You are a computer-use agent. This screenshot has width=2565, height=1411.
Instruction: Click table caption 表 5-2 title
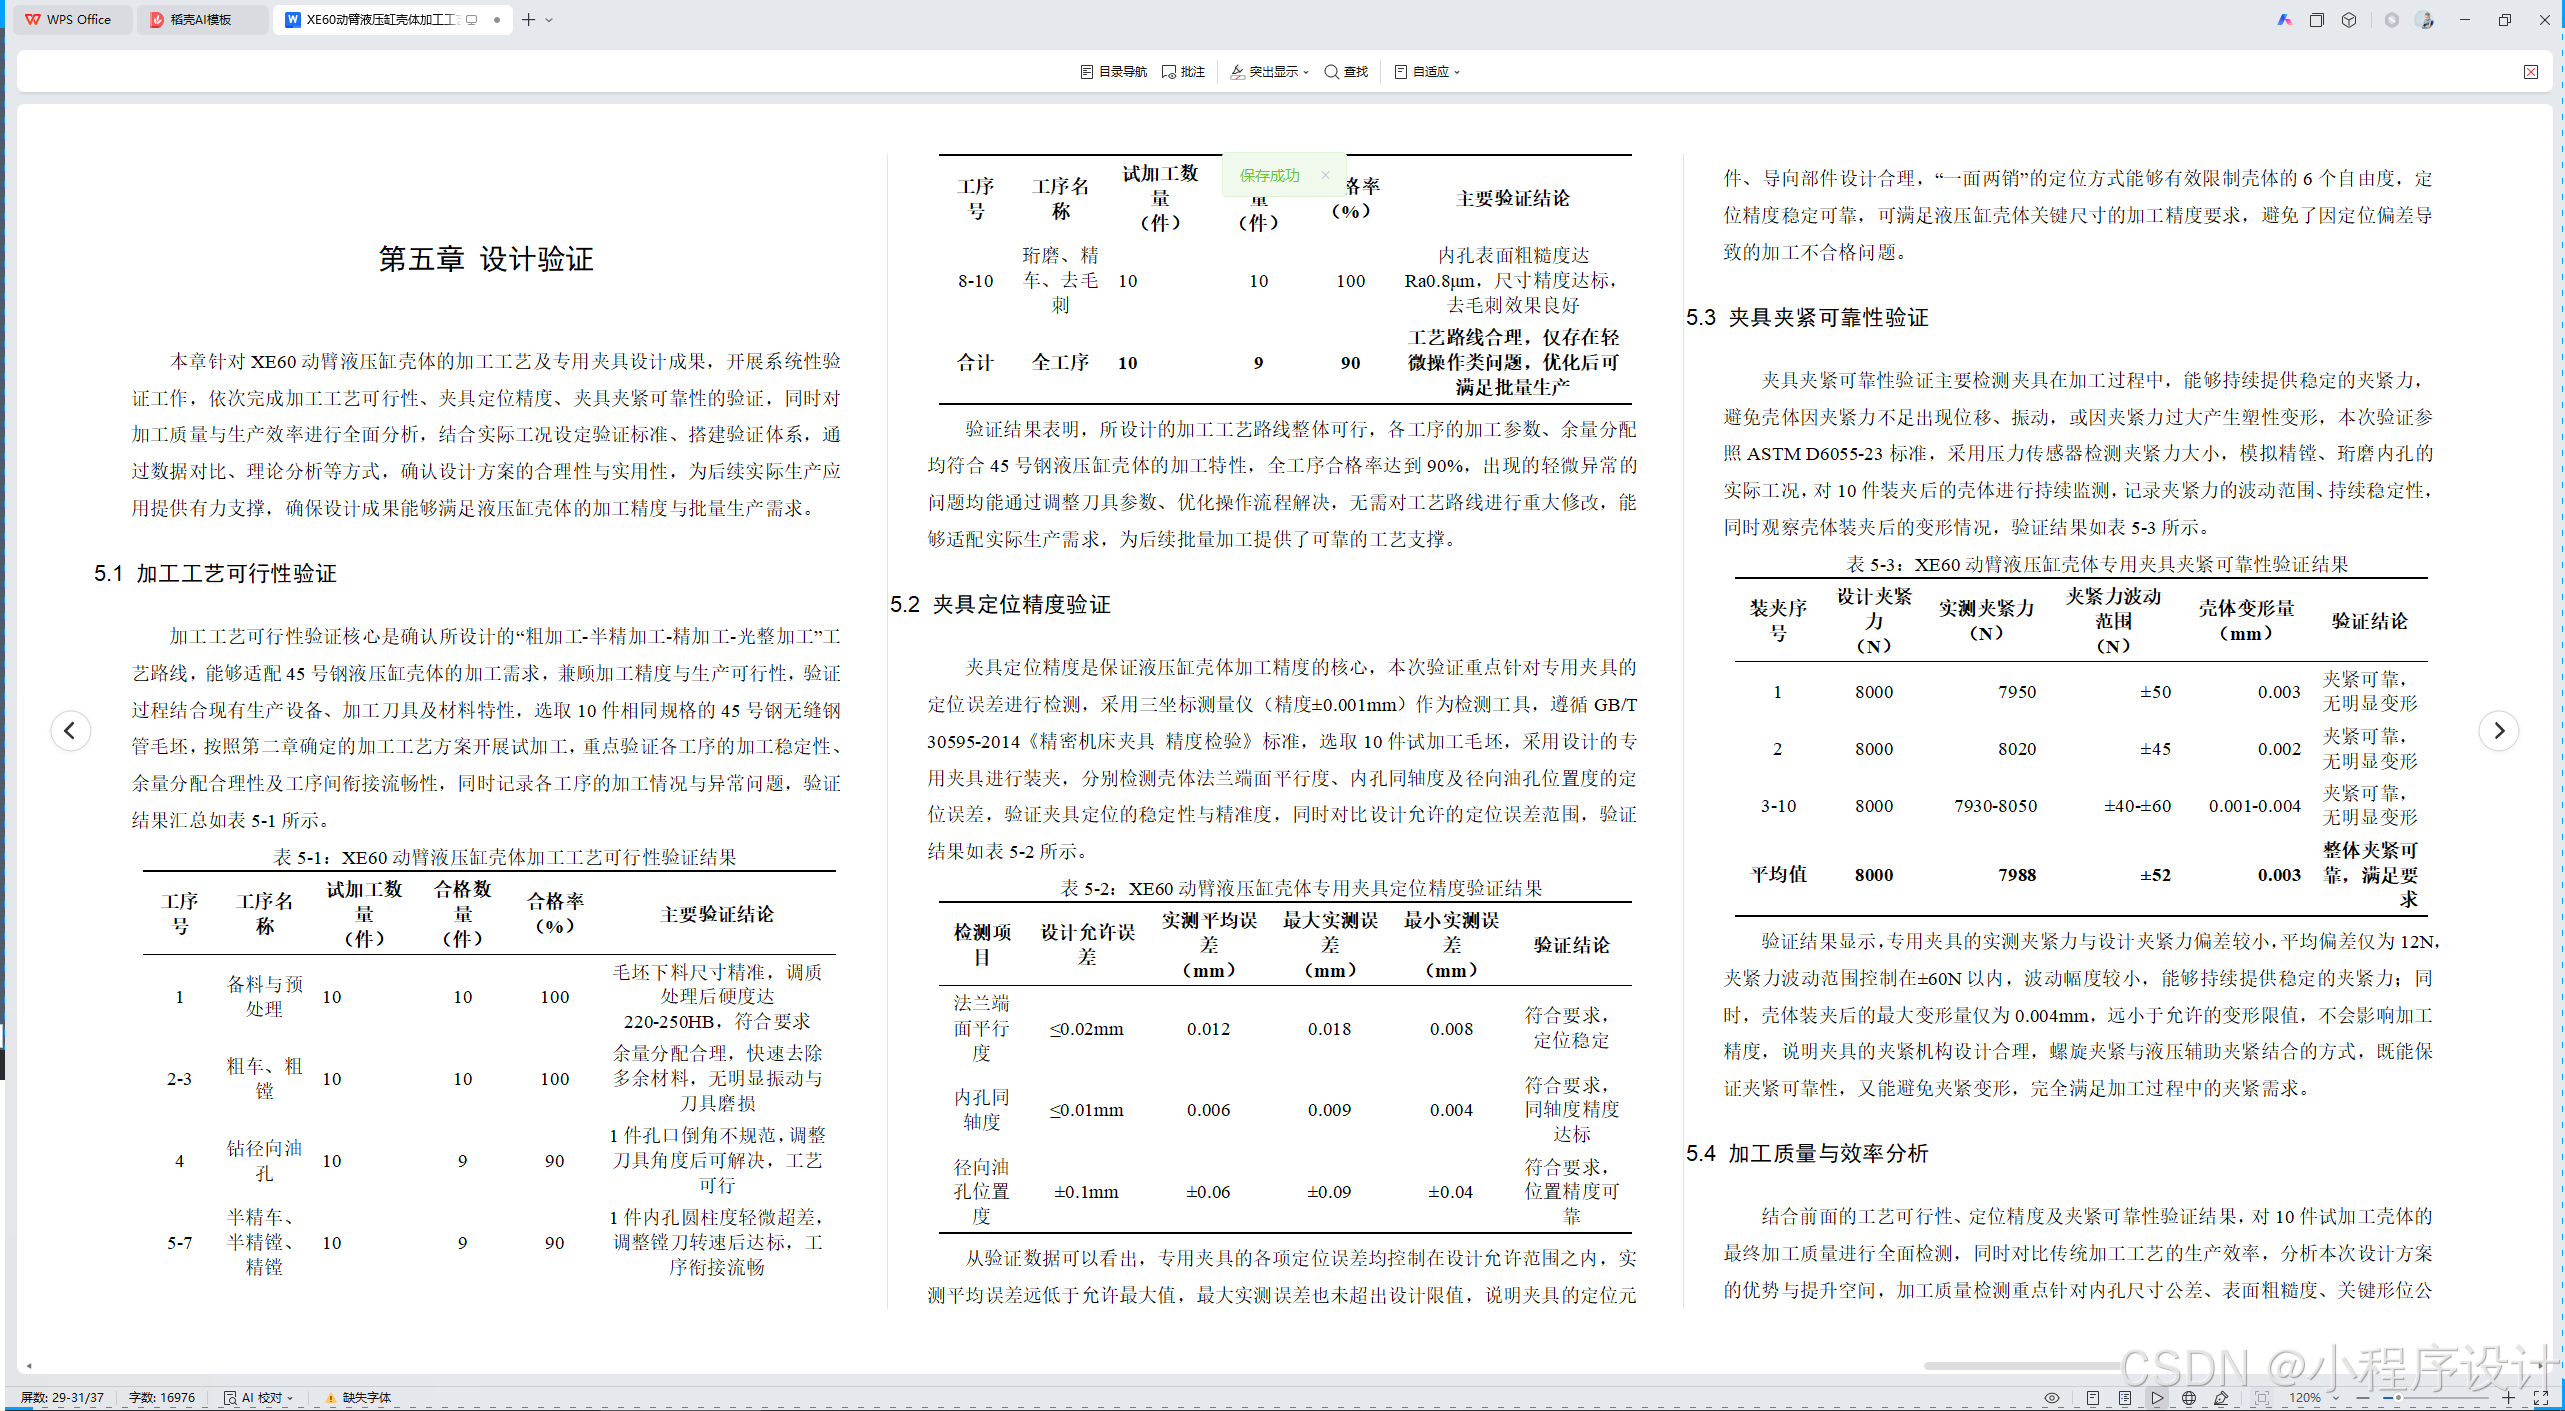[1301, 888]
